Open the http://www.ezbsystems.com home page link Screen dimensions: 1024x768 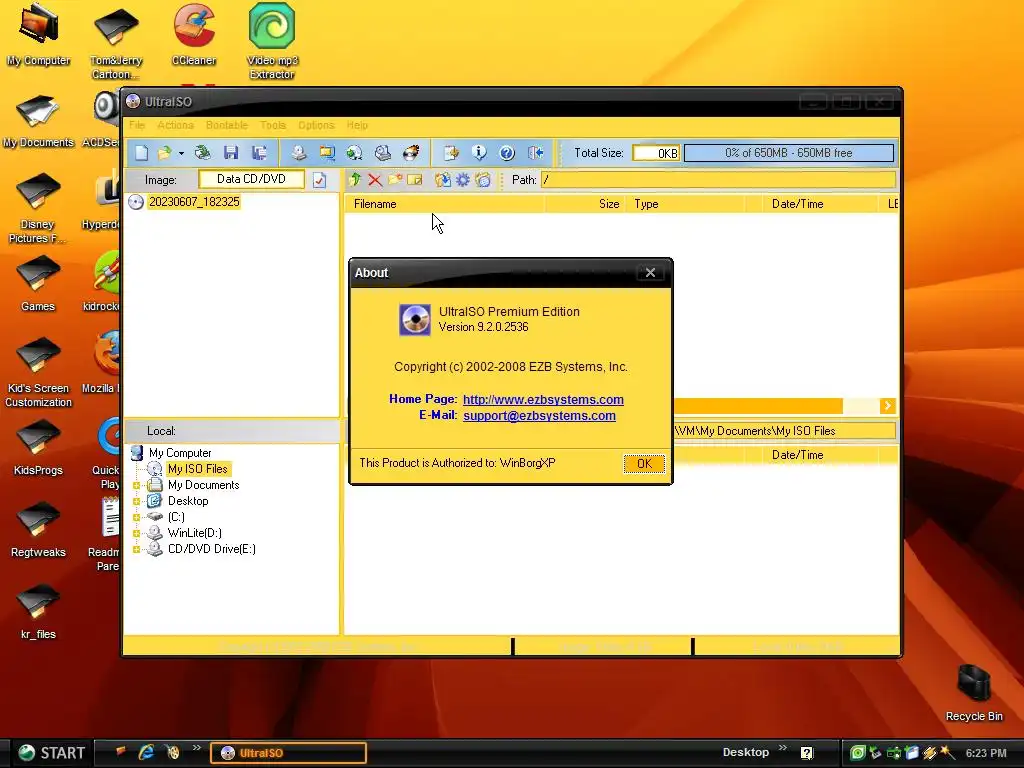(543, 399)
